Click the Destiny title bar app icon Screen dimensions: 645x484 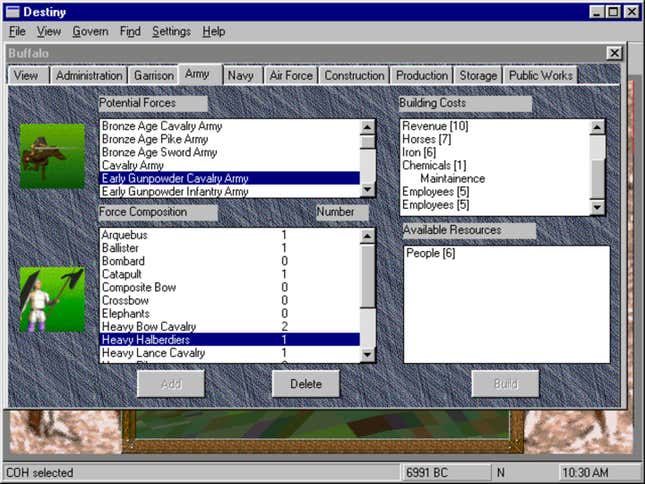[x=13, y=12]
